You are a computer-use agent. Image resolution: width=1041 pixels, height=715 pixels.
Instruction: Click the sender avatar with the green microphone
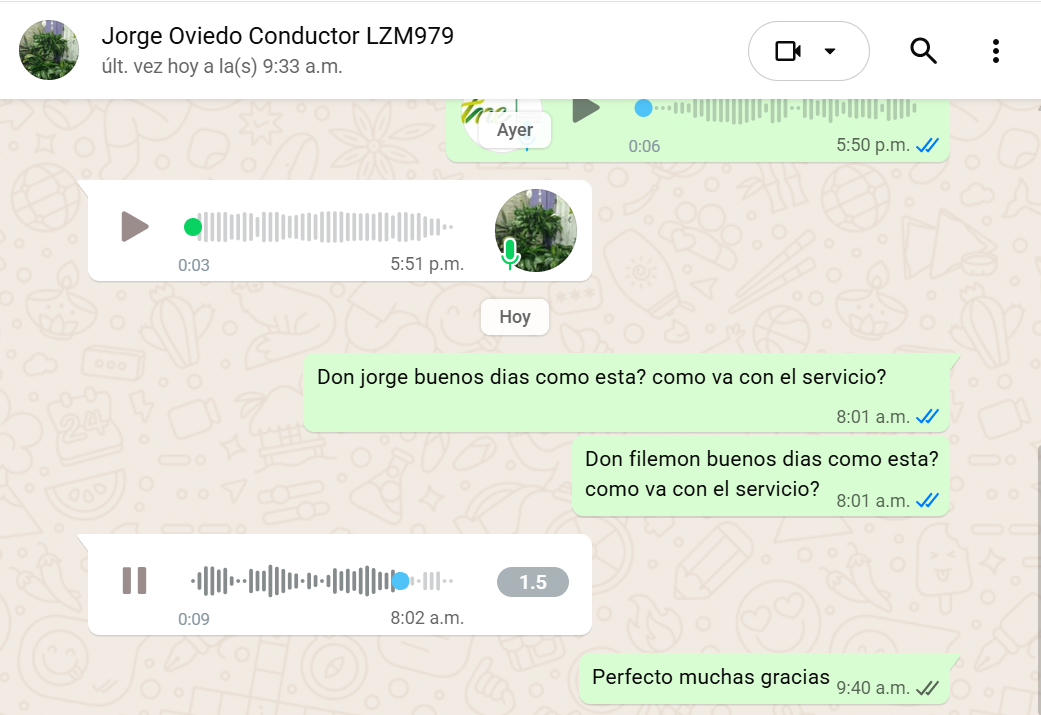click(x=535, y=230)
